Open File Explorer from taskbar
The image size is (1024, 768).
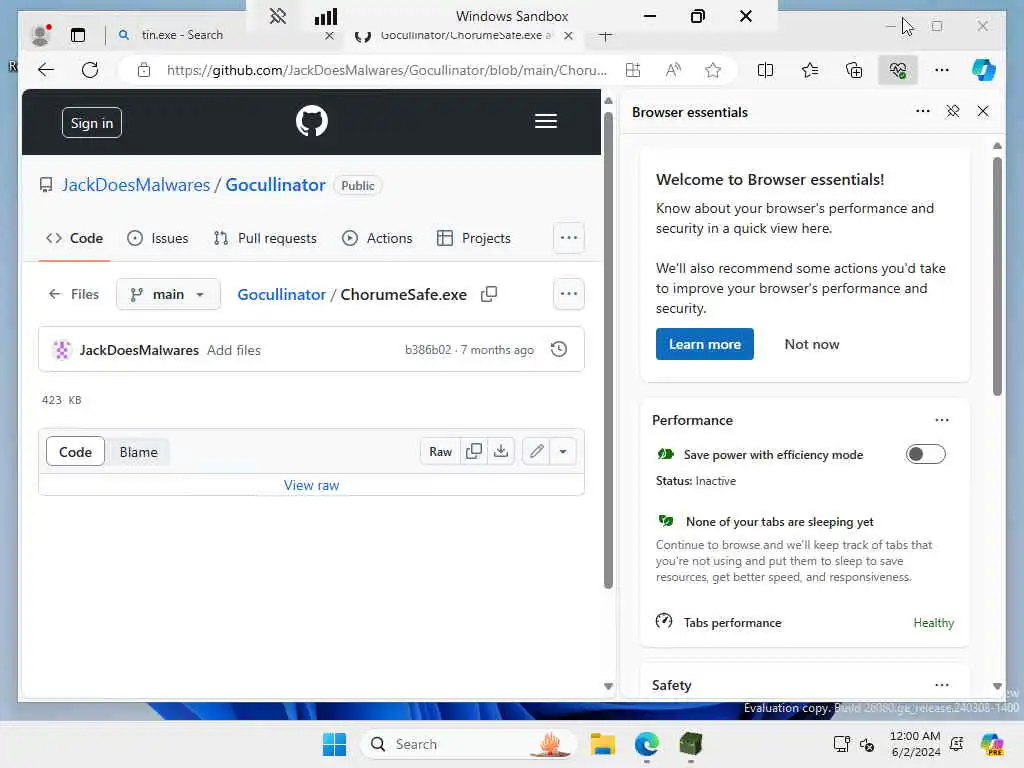click(x=602, y=744)
